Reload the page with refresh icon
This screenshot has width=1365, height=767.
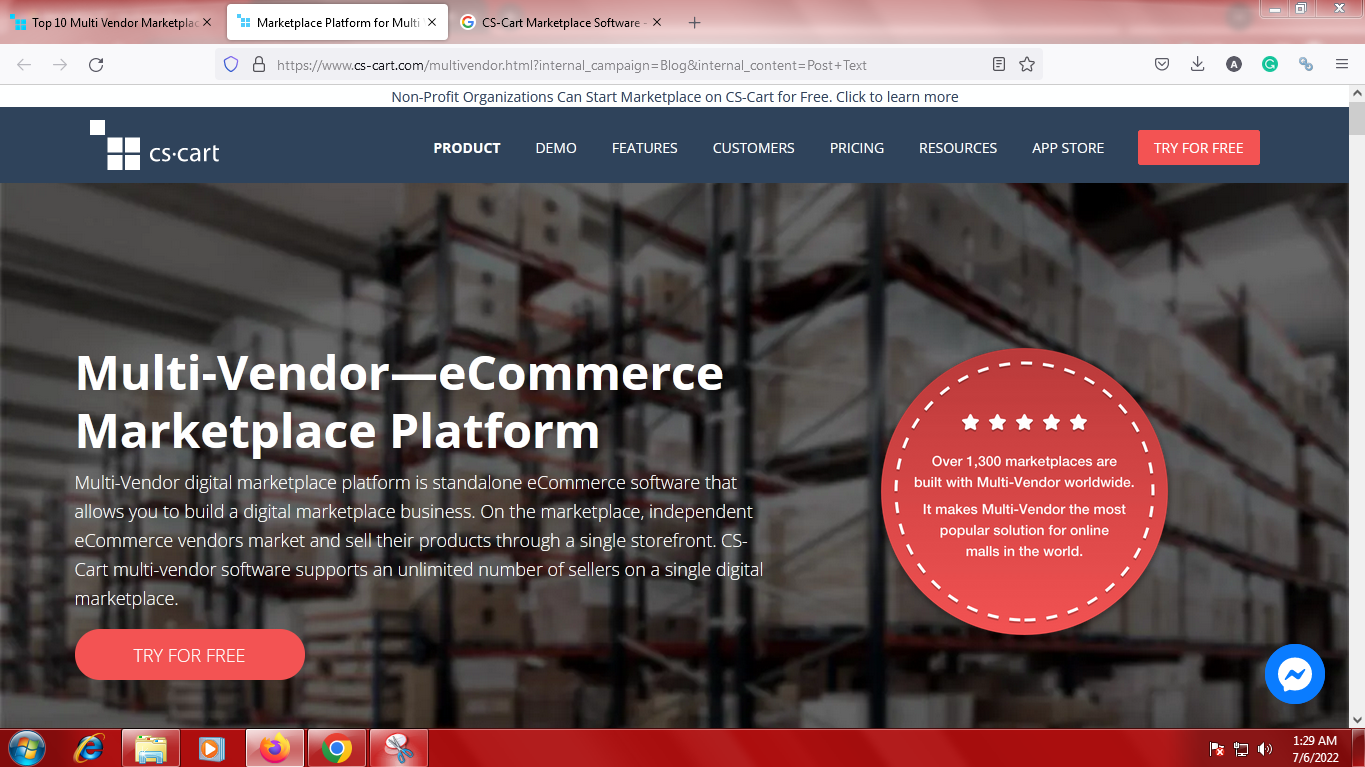[96, 64]
